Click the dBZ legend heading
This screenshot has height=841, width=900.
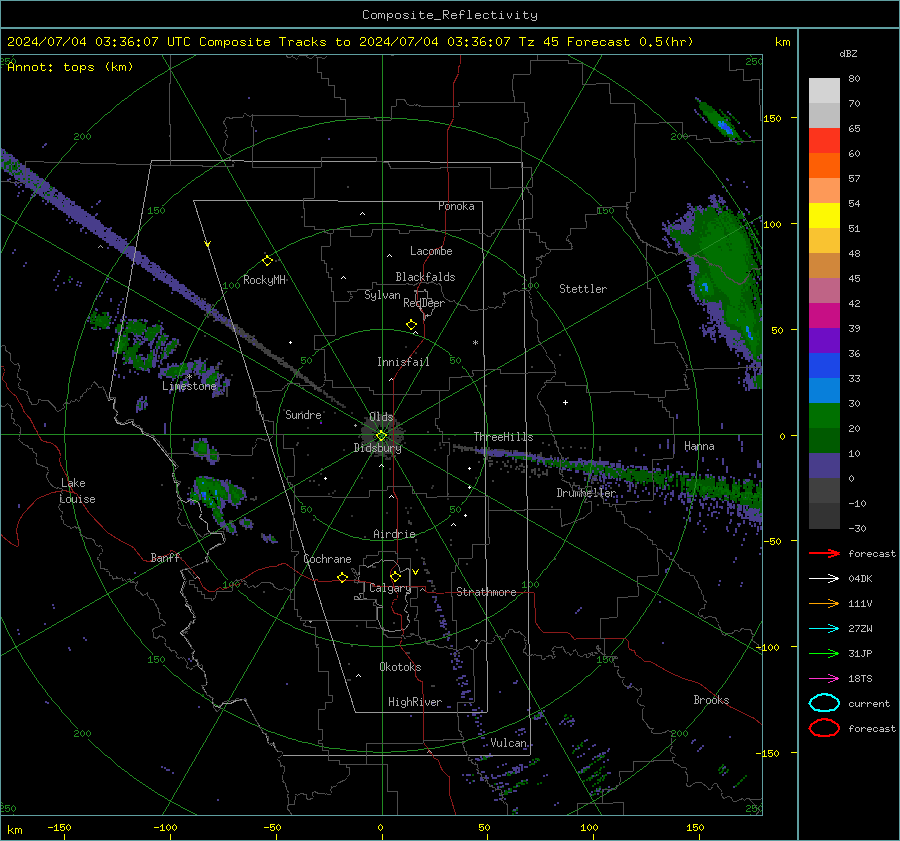click(848, 54)
